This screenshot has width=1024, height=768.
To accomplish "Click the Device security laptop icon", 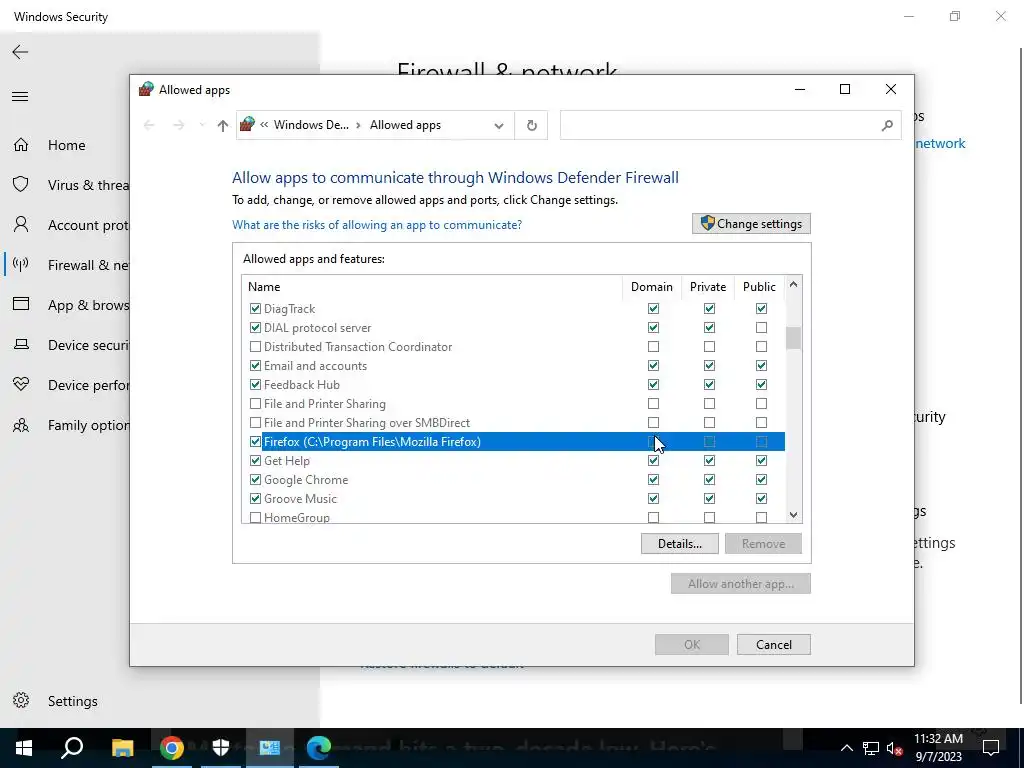I will (21, 344).
